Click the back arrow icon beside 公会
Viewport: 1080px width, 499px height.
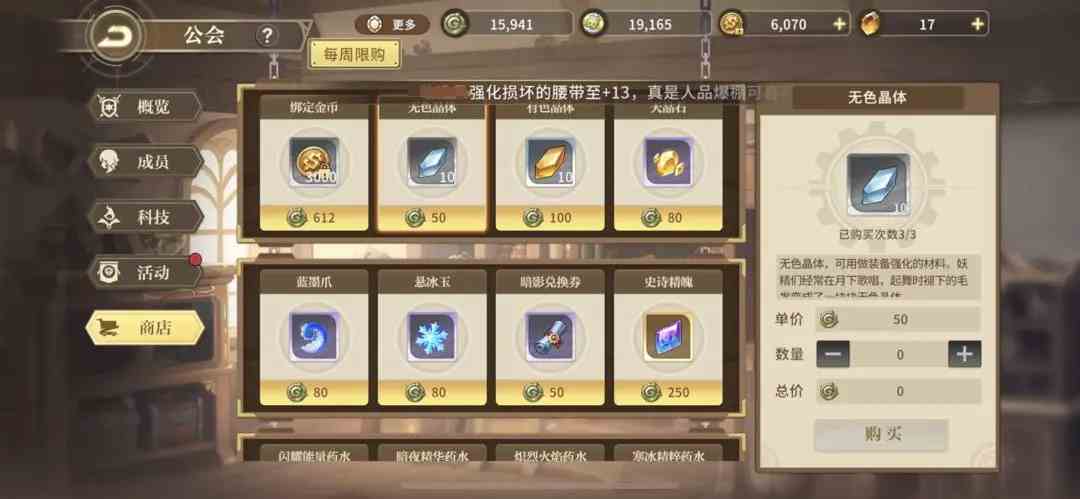click(x=114, y=37)
